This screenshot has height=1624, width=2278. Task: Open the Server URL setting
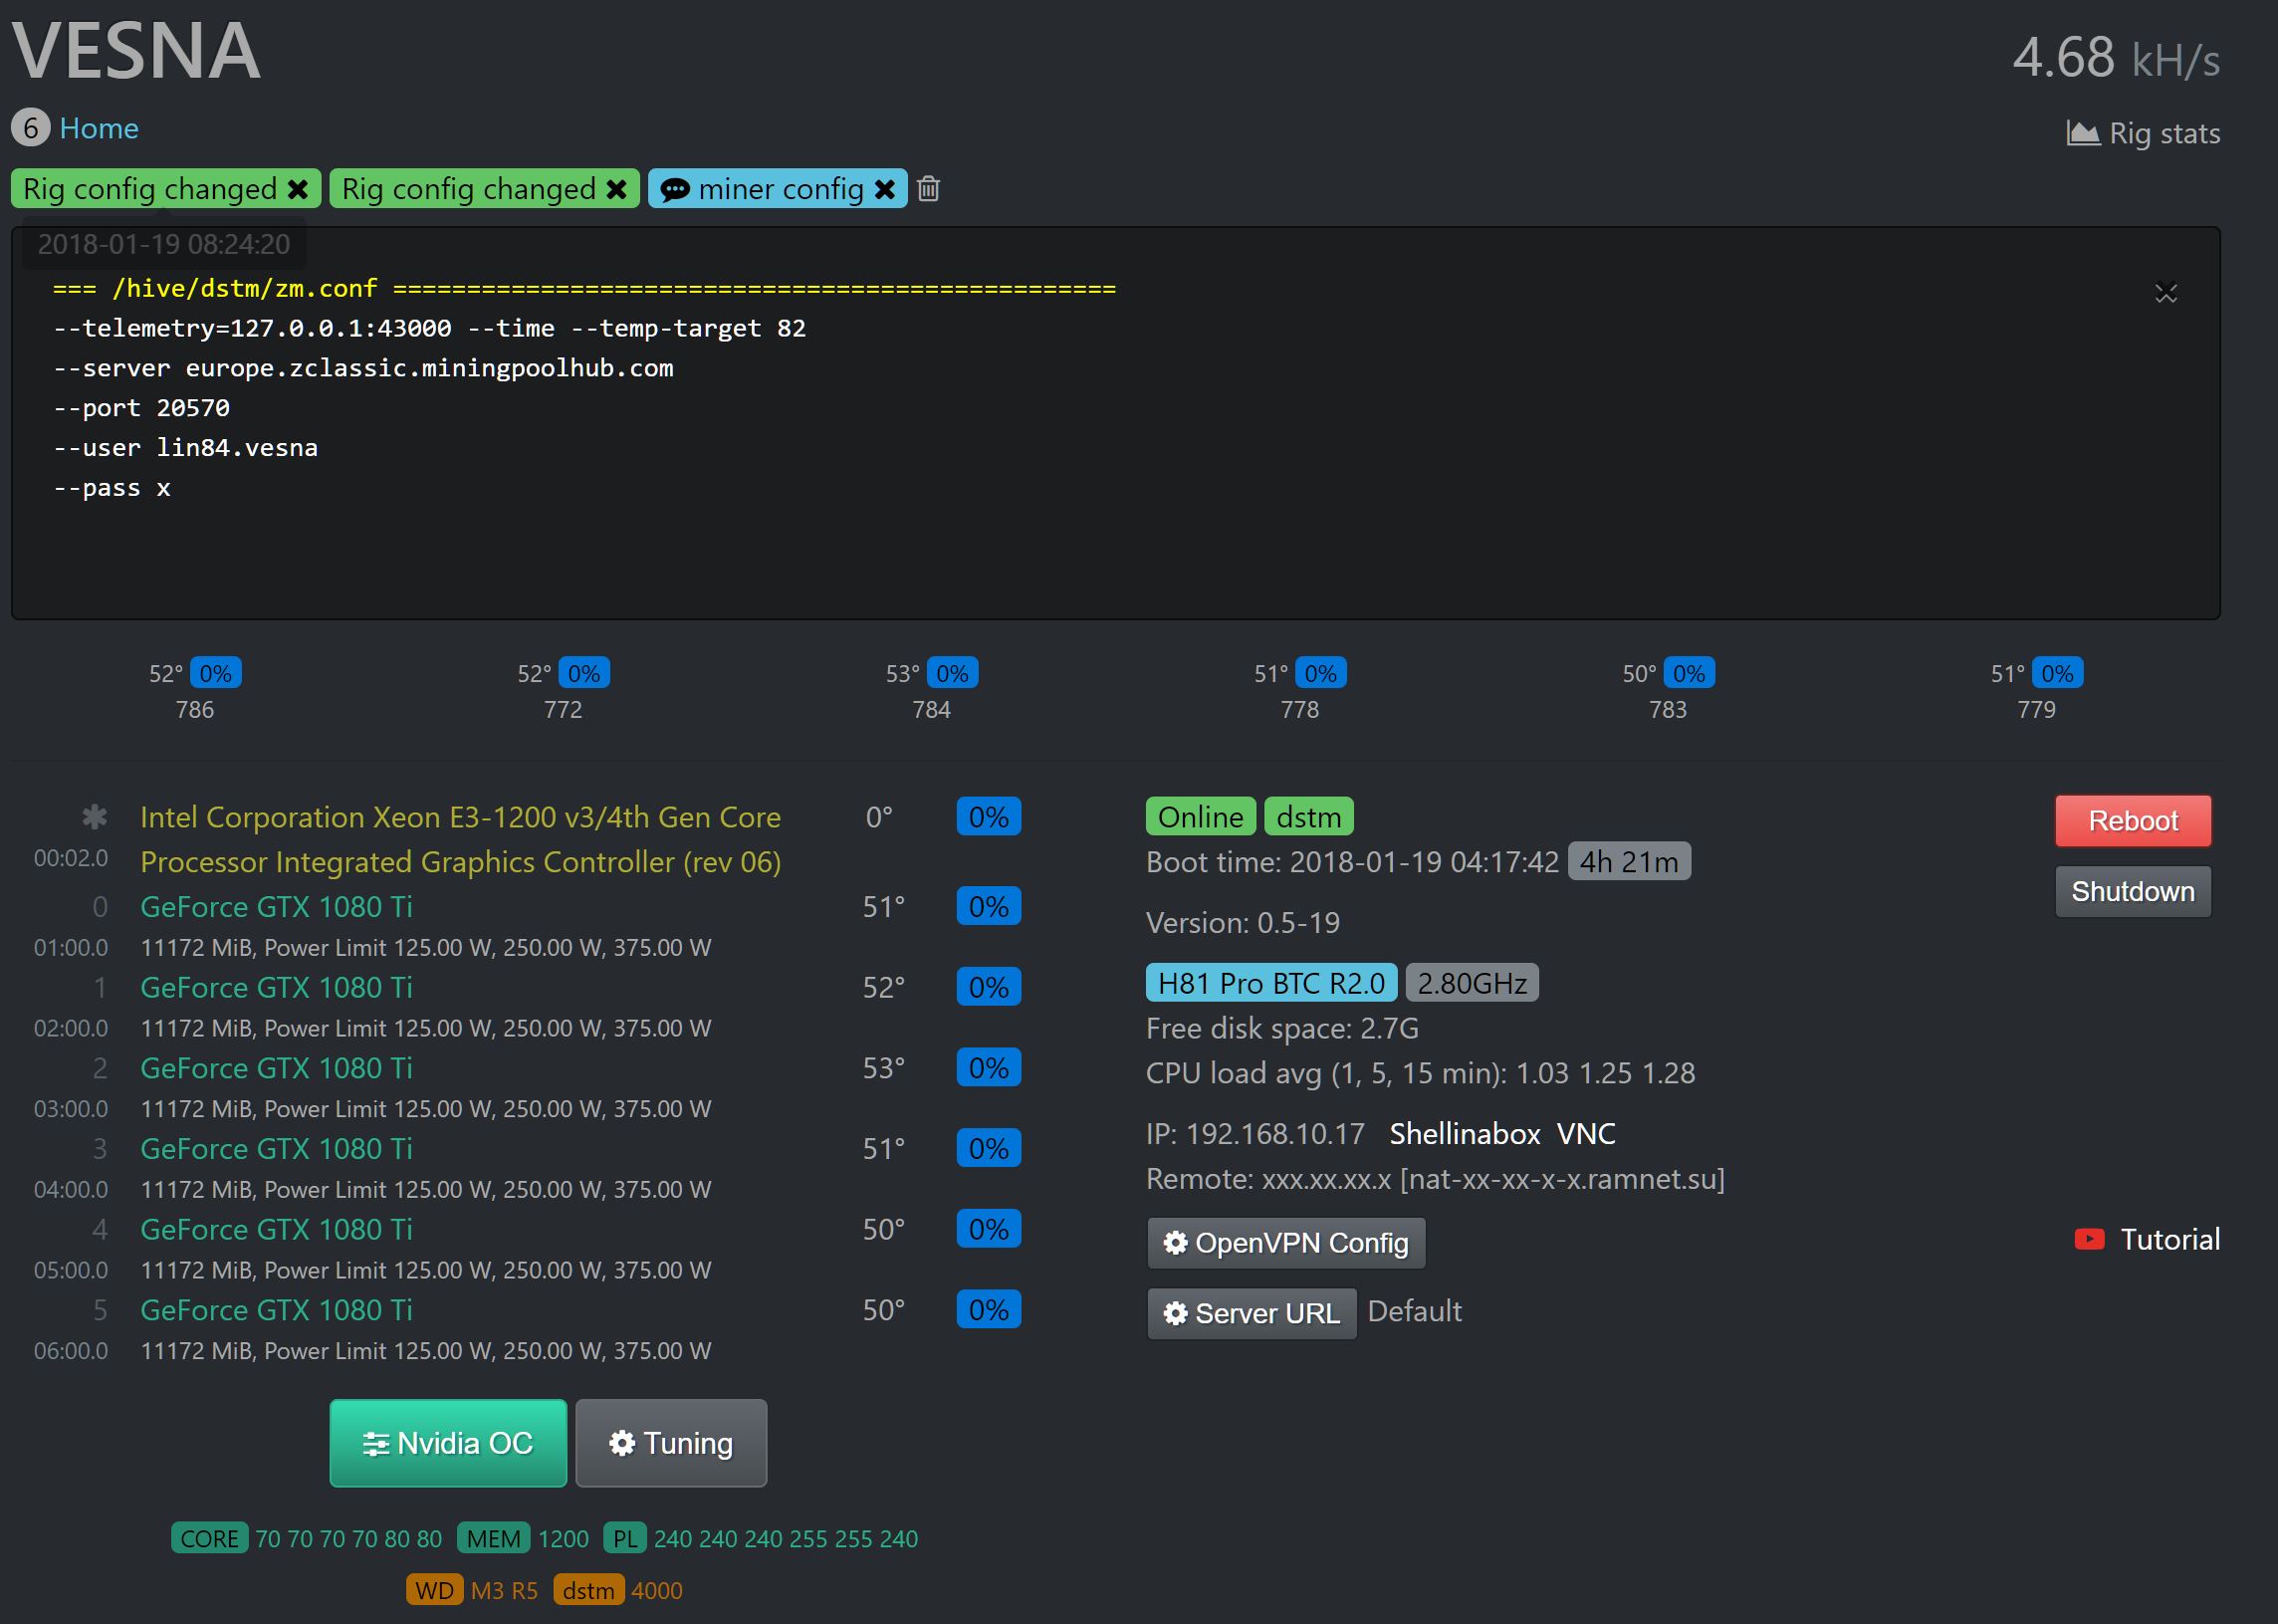pyautogui.click(x=1251, y=1313)
